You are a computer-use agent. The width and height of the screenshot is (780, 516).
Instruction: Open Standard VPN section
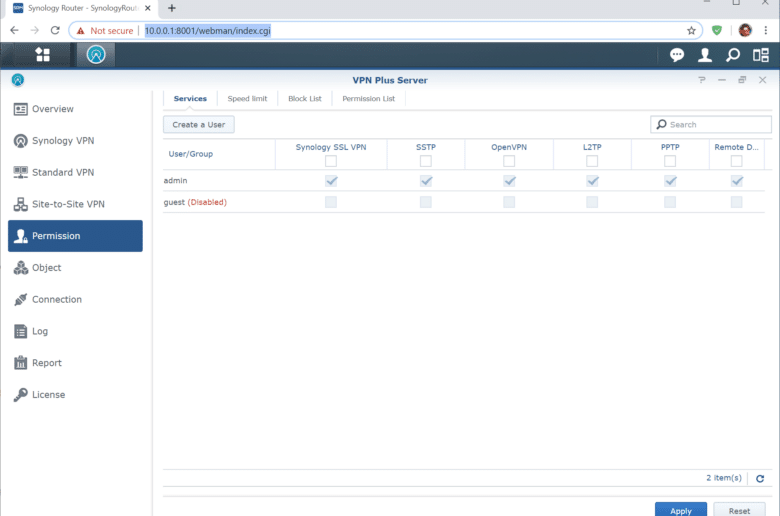76,173
